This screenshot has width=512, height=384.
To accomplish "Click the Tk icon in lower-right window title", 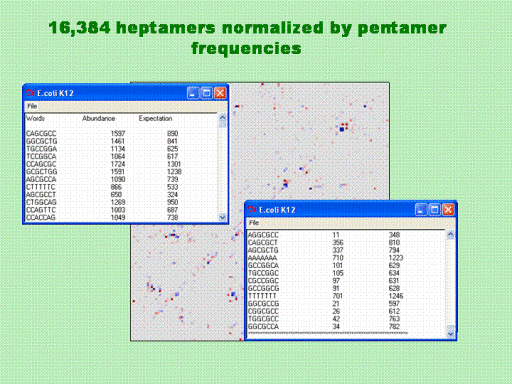I will [252, 210].
